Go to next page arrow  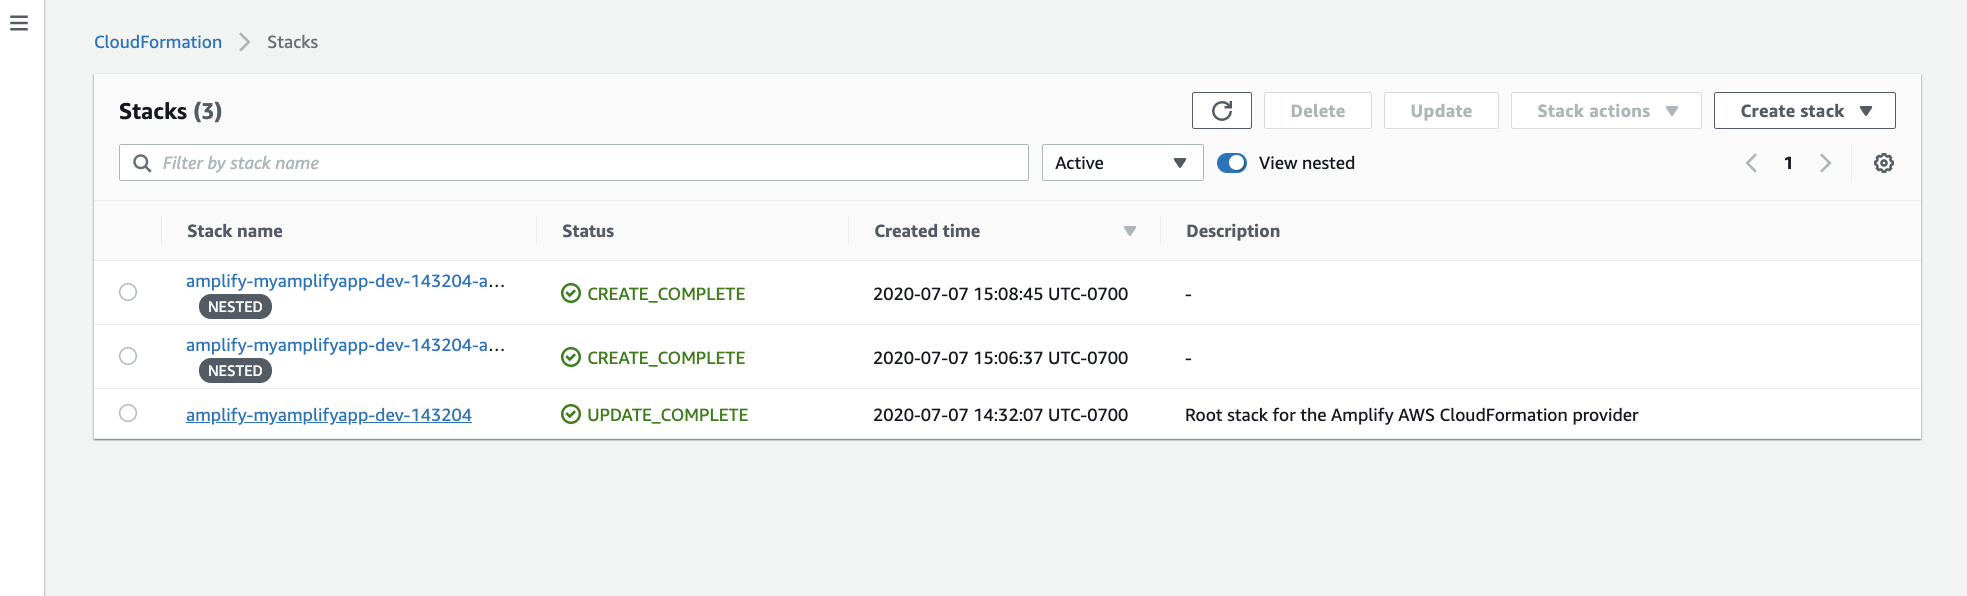pos(1825,163)
